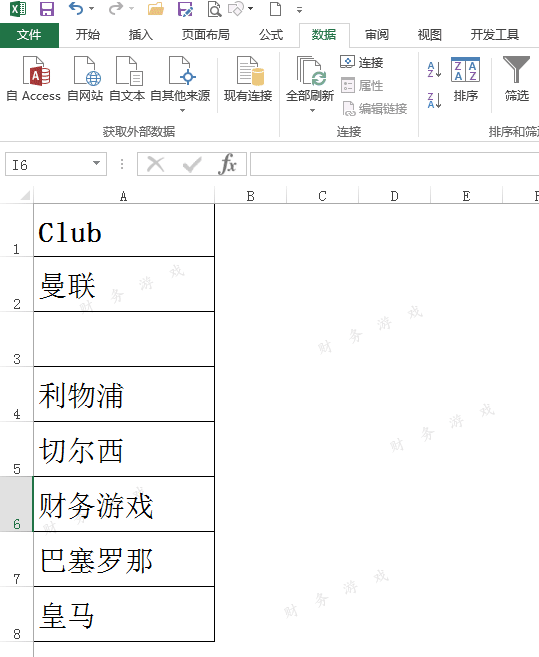Switch to the 视图 (View) tab
Image resolution: width=539 pixels, height=657 pixels.
tap(430, 35)
